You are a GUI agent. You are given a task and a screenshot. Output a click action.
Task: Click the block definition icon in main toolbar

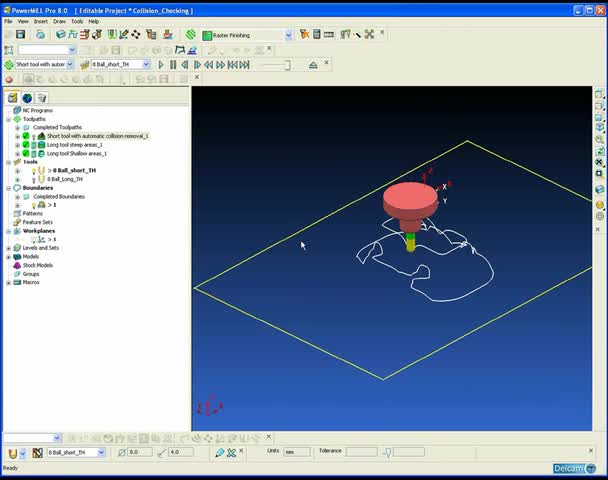60,35
